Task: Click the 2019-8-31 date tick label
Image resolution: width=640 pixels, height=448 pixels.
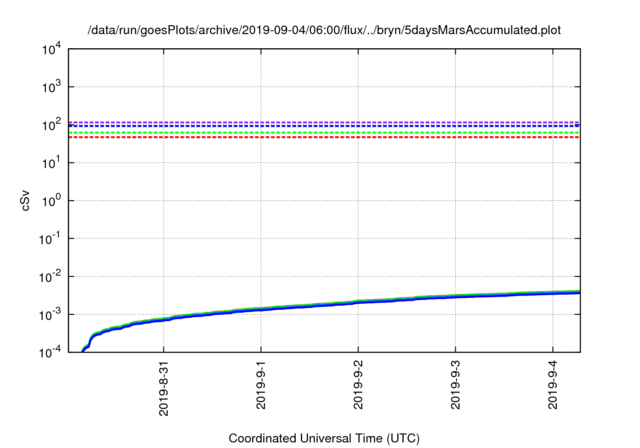Action: point(164,388)
